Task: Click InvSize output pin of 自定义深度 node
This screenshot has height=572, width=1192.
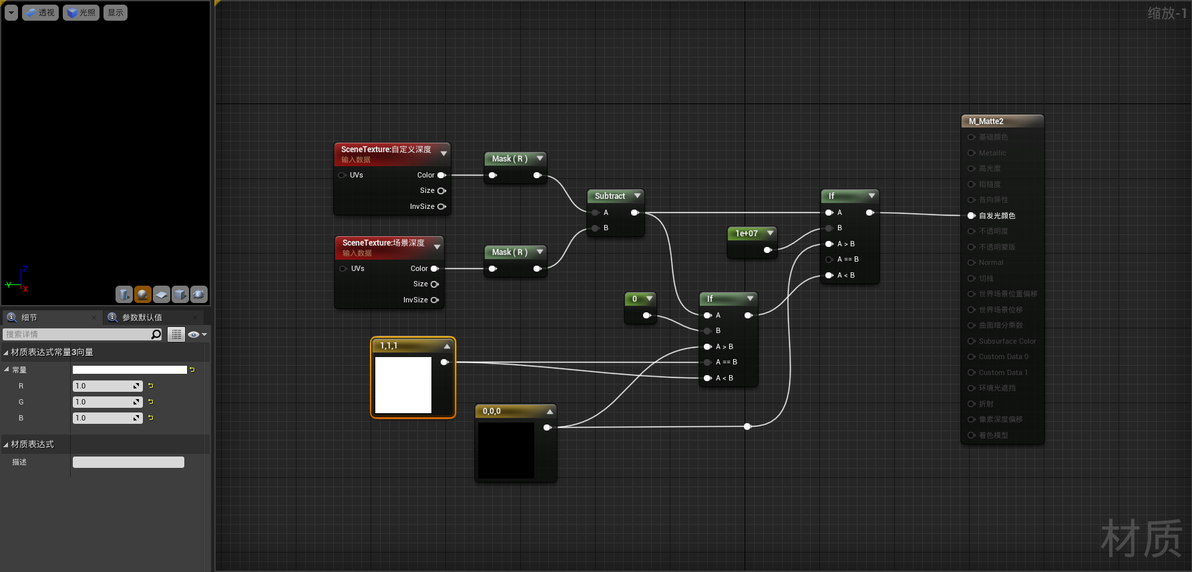Action: click(x=442, y=206)
